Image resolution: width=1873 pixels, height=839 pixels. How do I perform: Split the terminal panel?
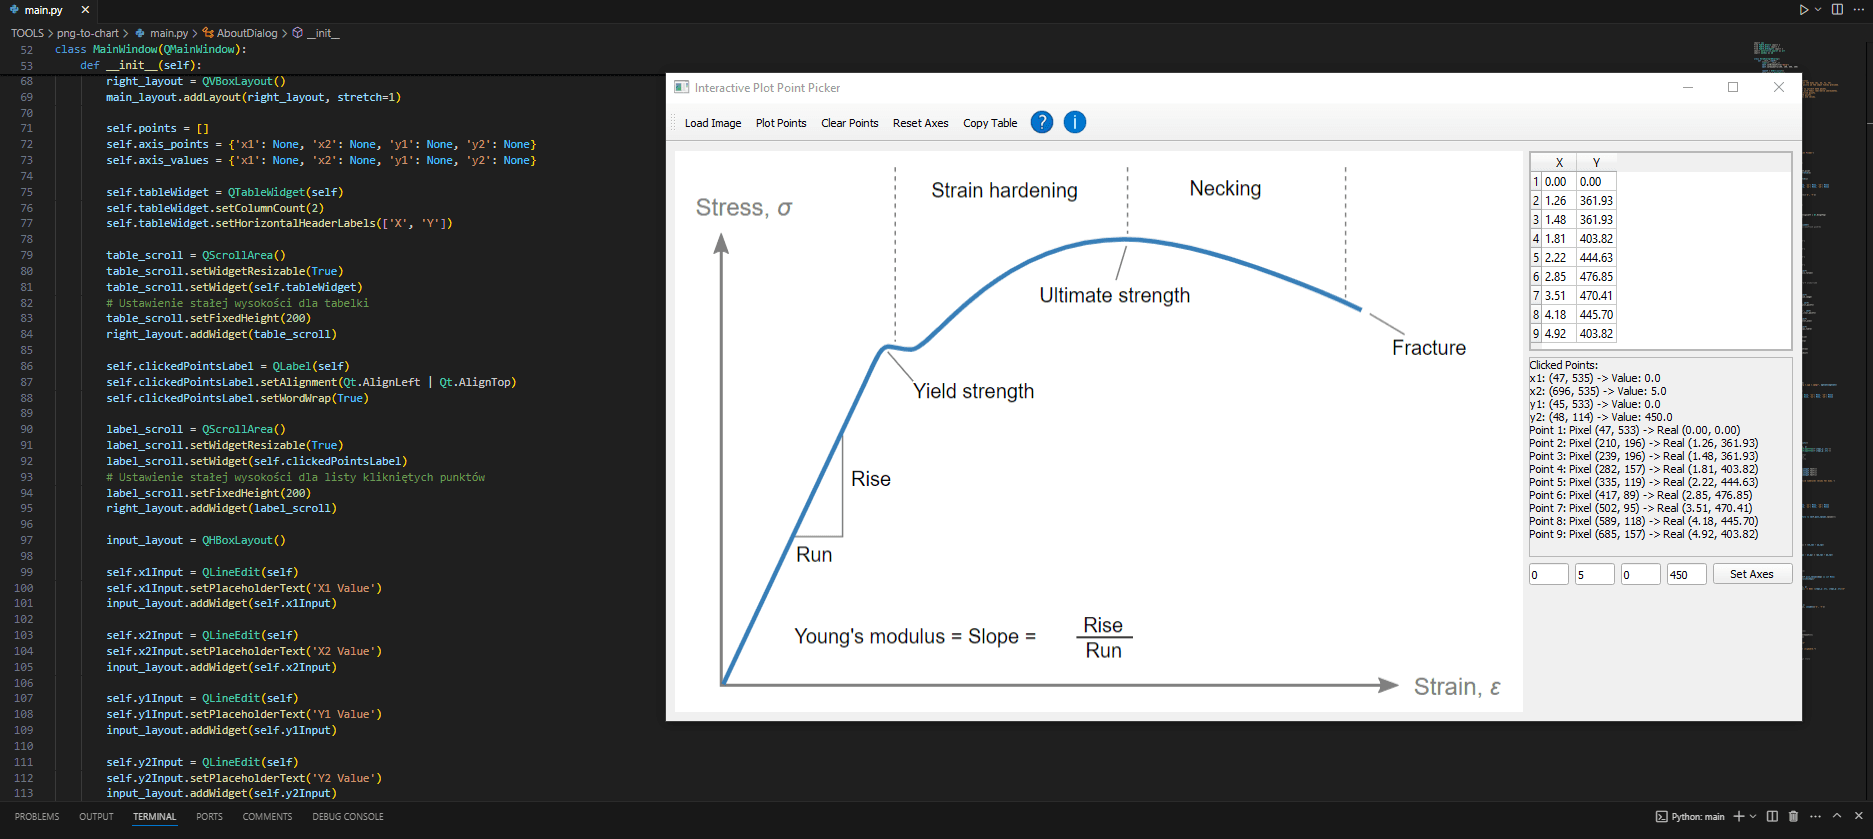click(x=1772, y=816)
